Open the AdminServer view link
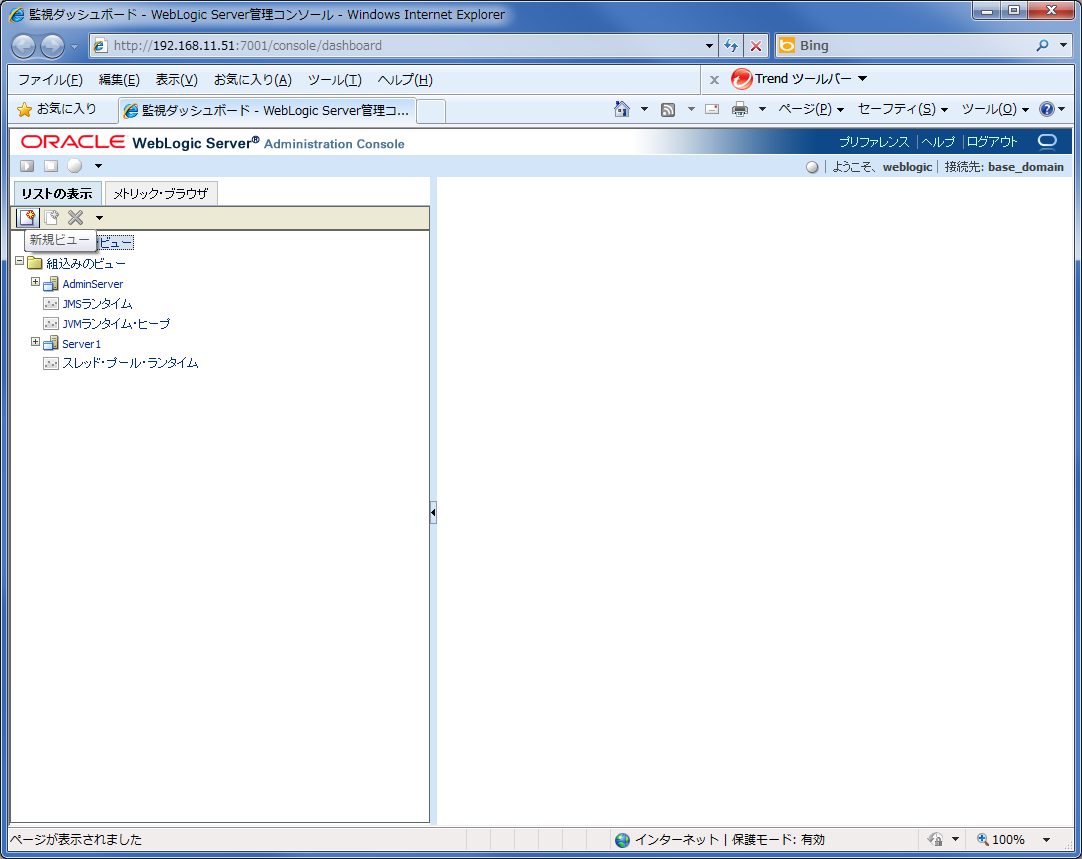 pyautogui.click(x=92, y=284)
